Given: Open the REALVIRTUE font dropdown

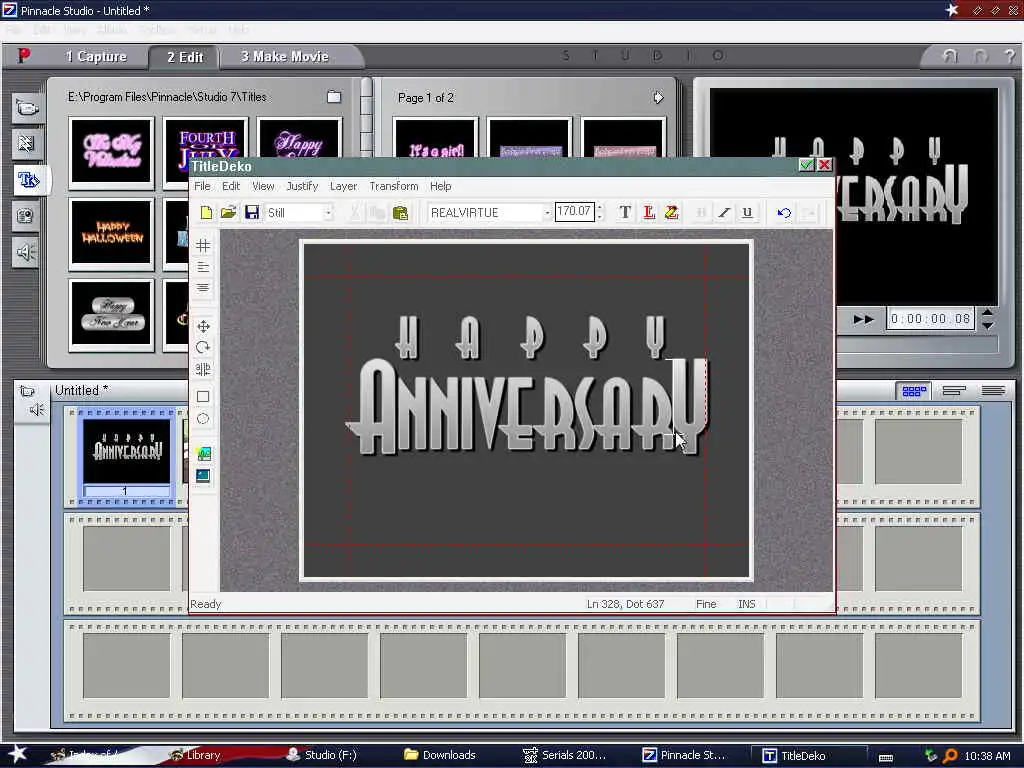Looking at the screenshot, I should pos(547,213).
